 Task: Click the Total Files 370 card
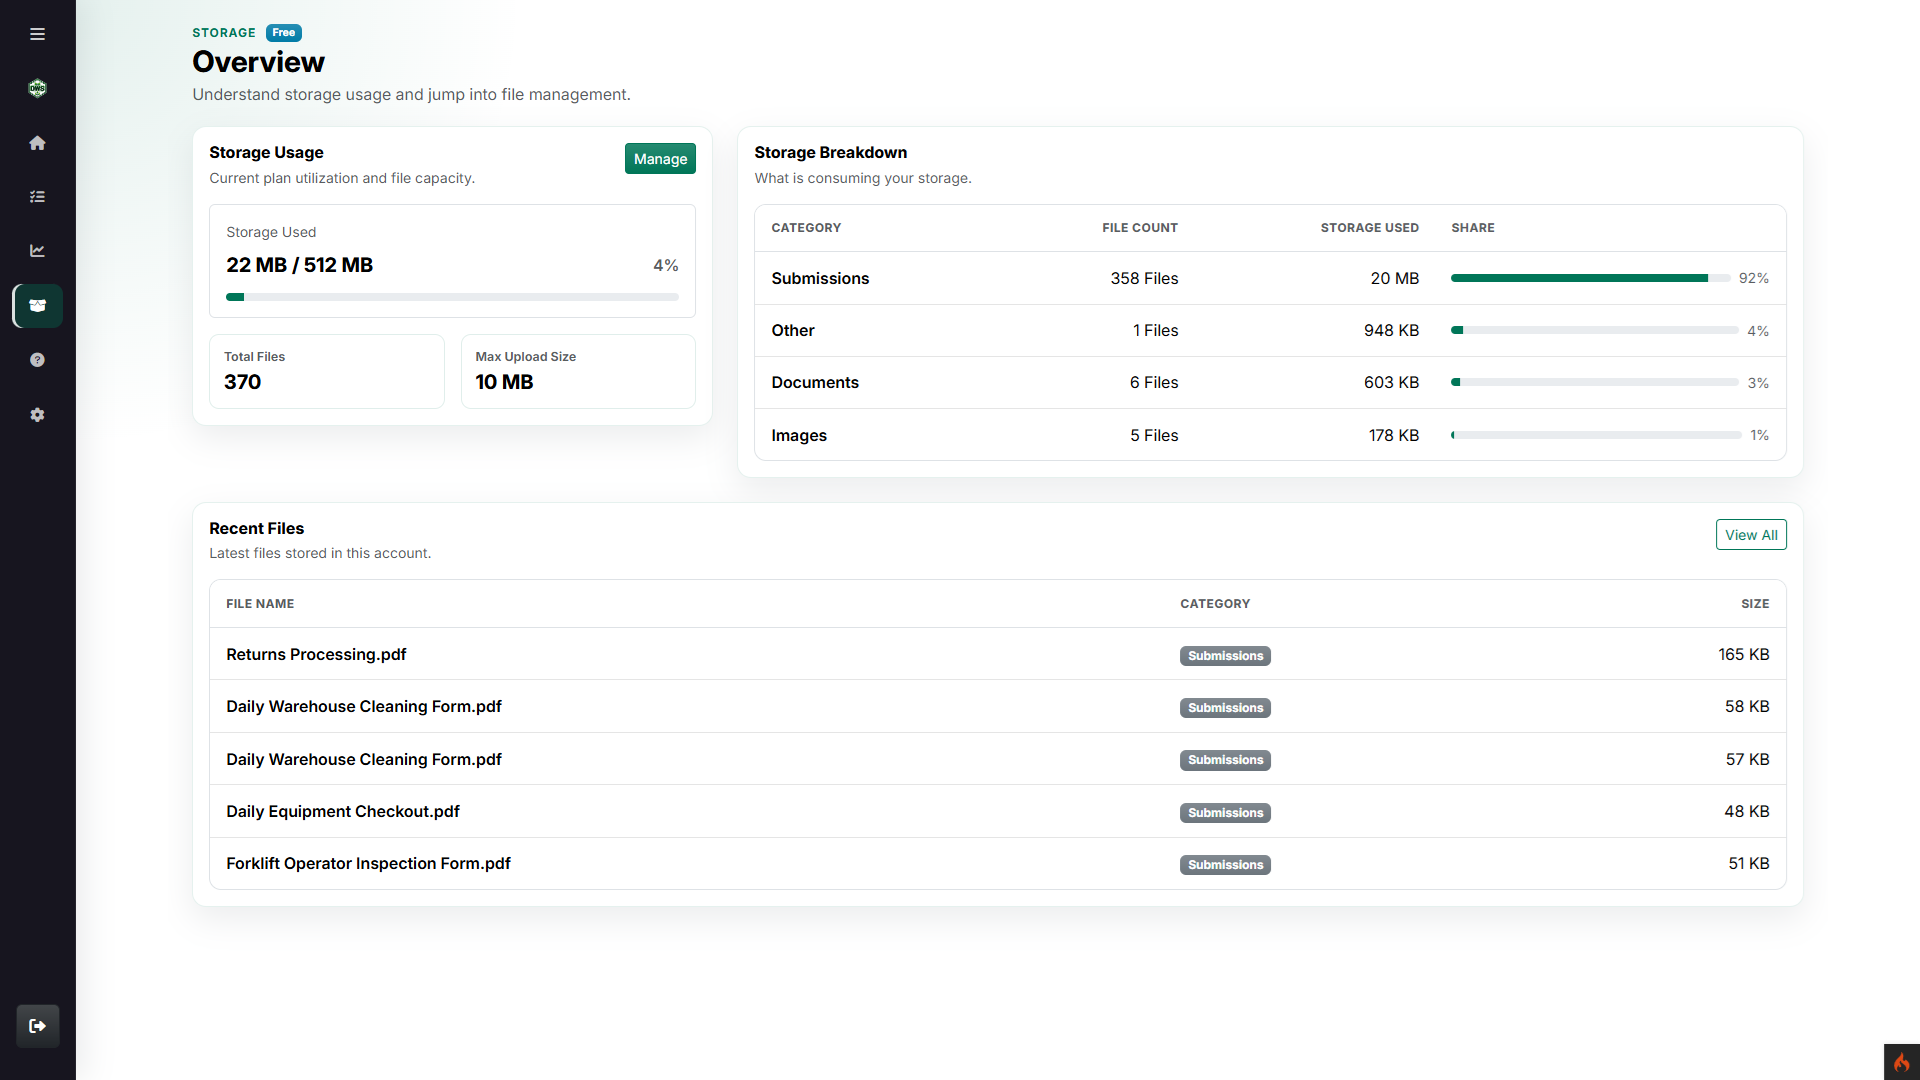(327, 371)
